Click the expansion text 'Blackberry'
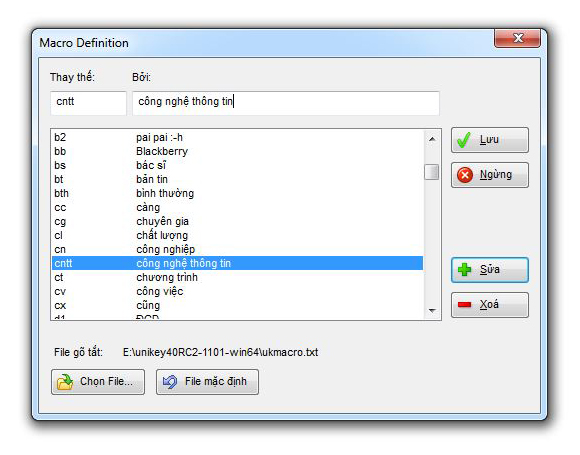Screen dimensions: 580x455 pyautogui.click(x=162, y=151)
